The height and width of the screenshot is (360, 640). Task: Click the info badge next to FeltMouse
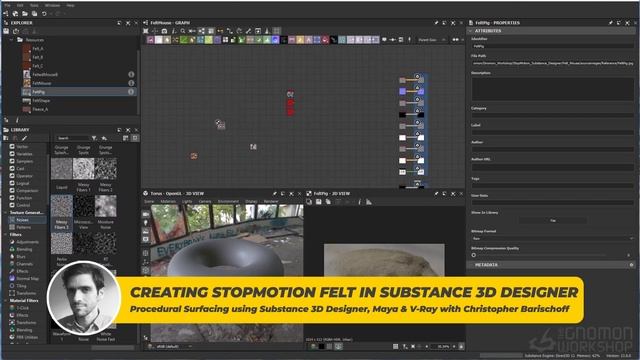[x=131, y=83]
